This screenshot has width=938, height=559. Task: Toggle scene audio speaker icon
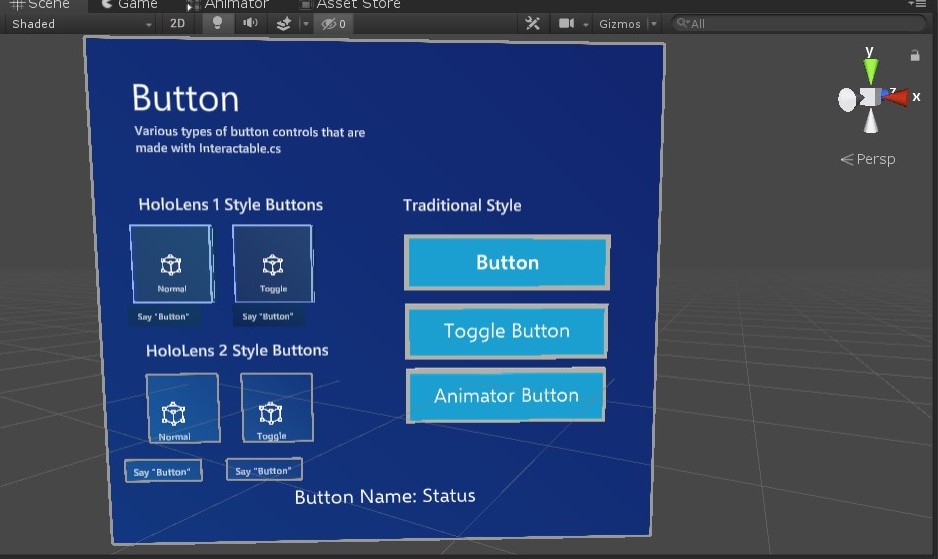tap(250, 23)
